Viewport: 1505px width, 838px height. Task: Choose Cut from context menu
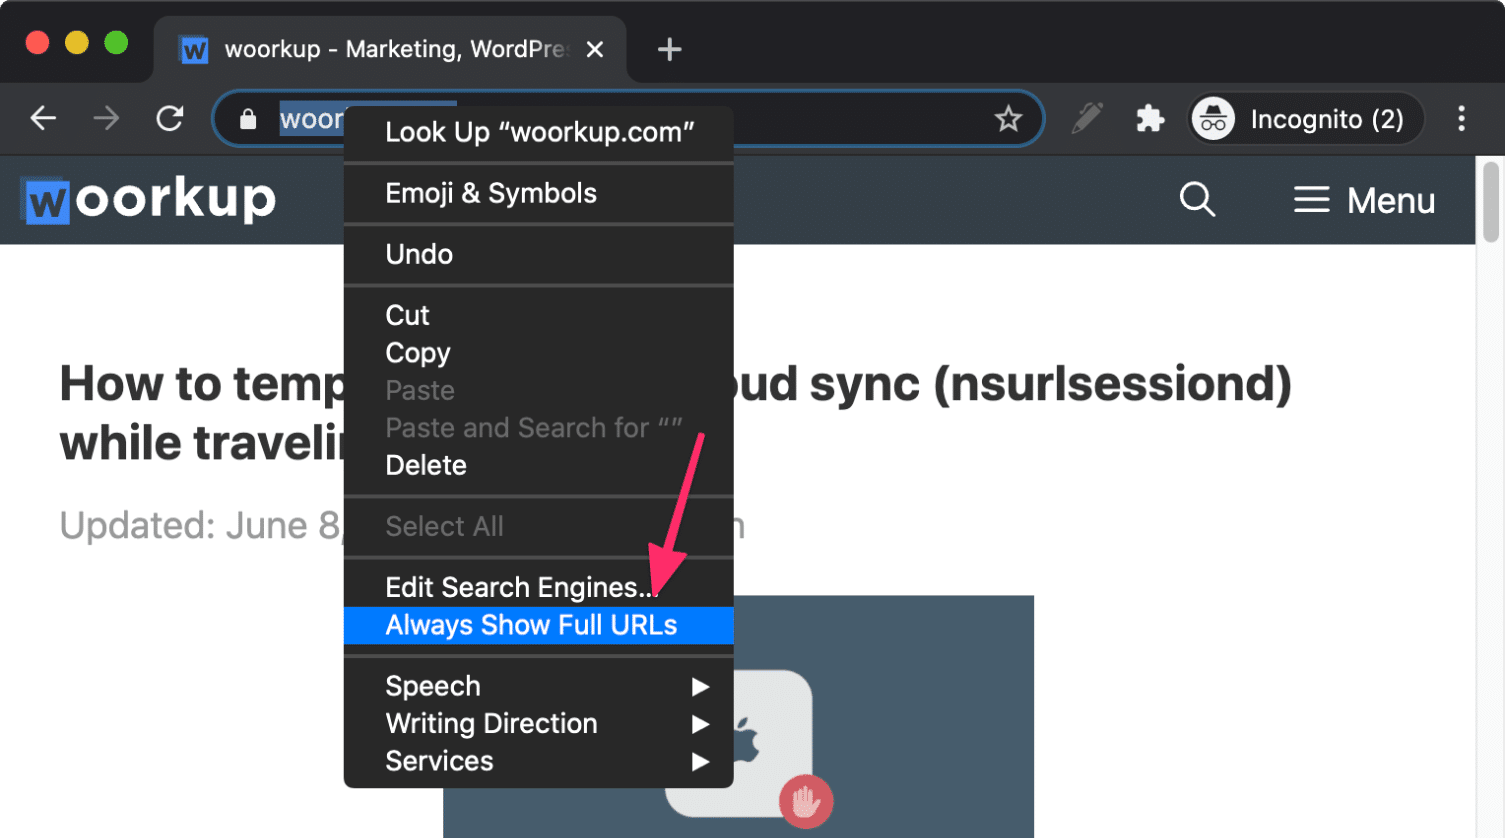539,315
